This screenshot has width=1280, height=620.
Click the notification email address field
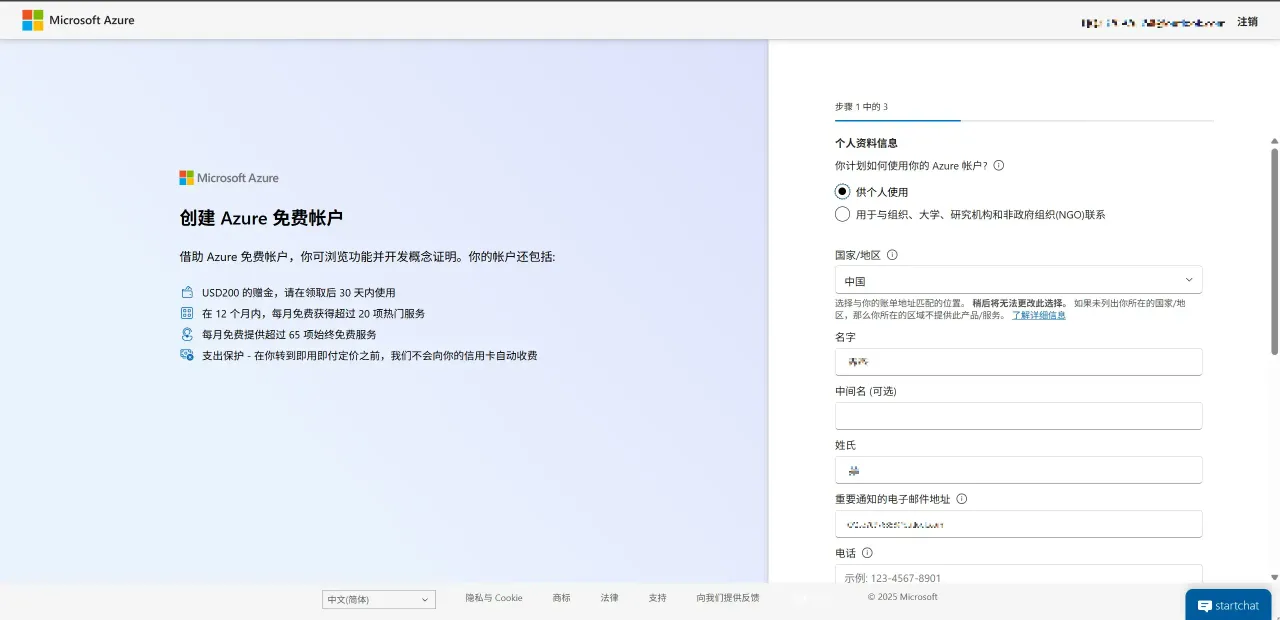1018,524
